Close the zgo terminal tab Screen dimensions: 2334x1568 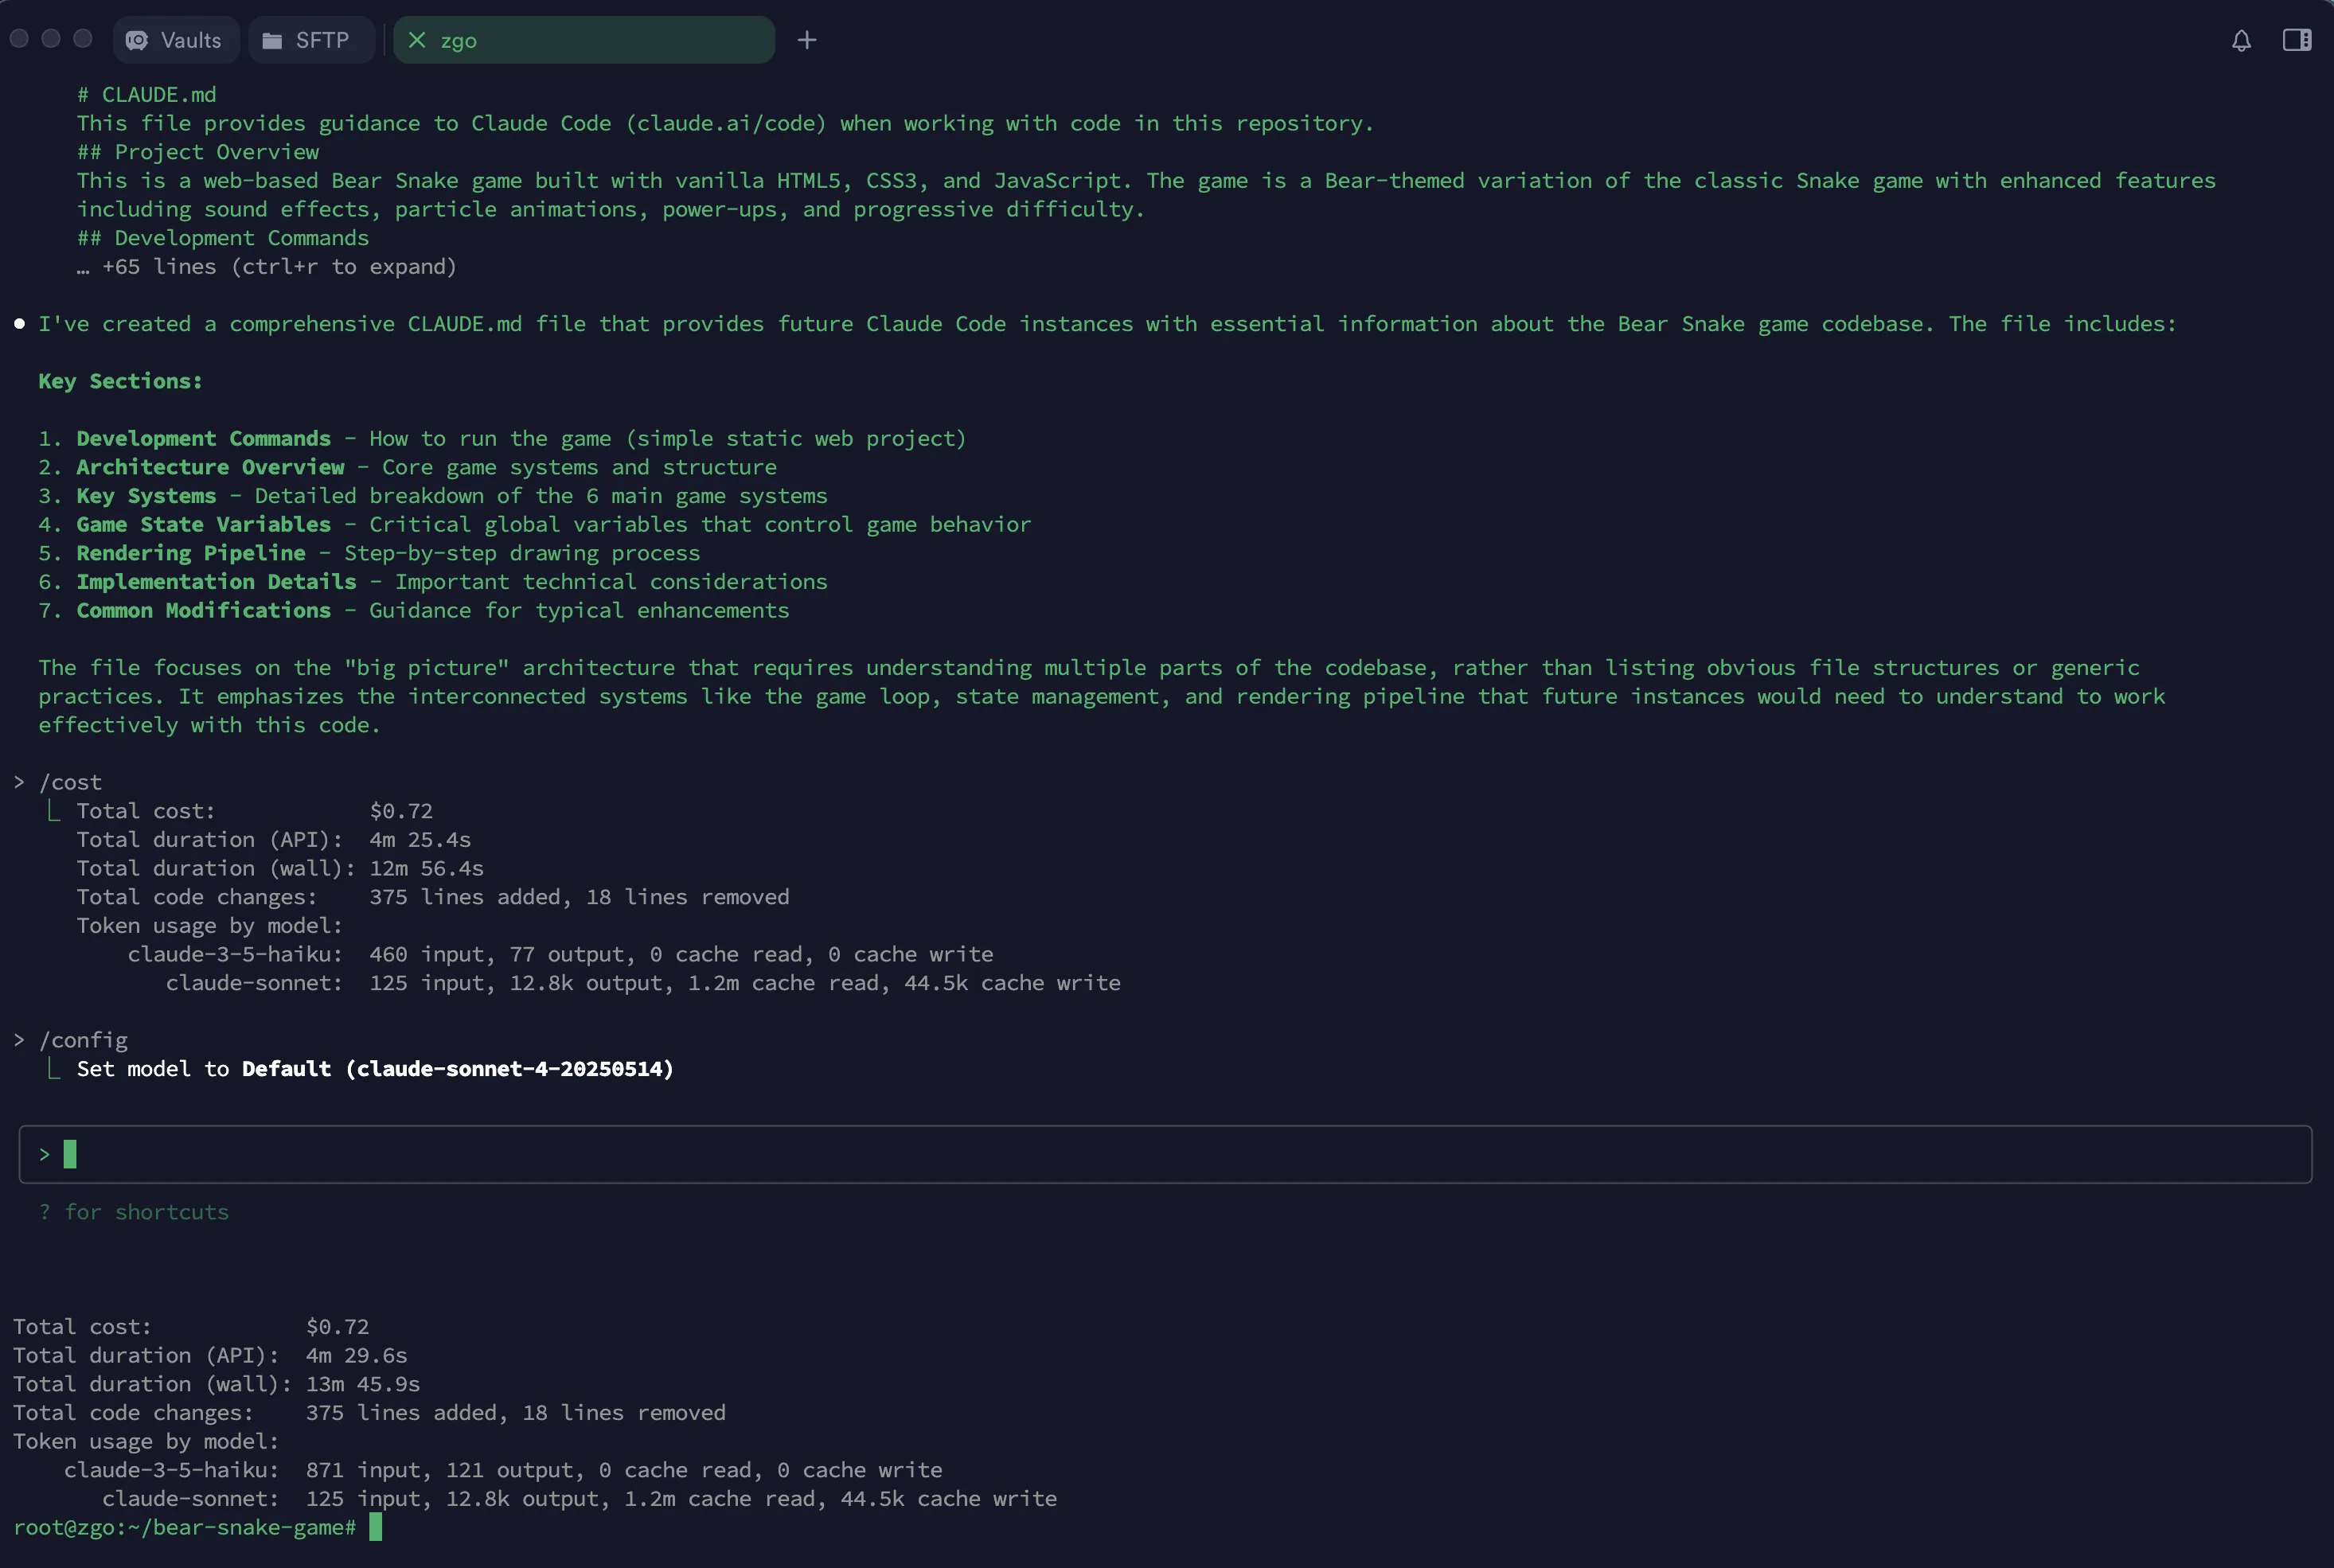click(417, 40)
